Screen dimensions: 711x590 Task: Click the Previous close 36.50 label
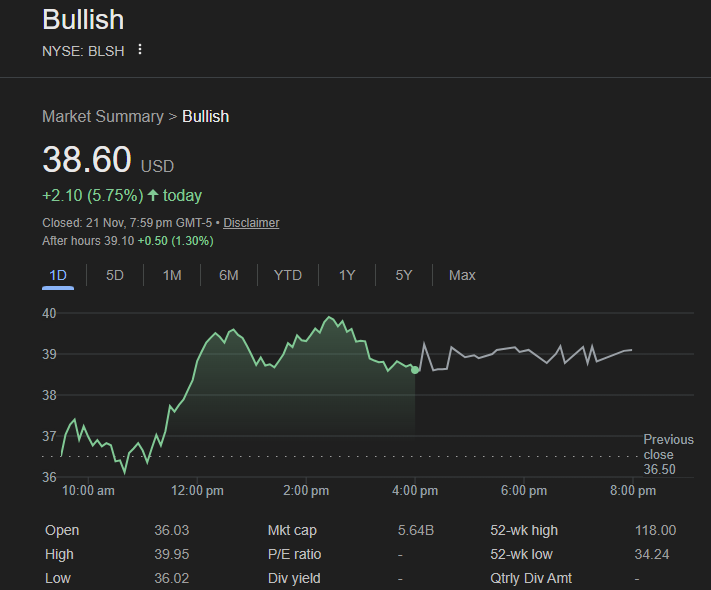tap(667, 455)
